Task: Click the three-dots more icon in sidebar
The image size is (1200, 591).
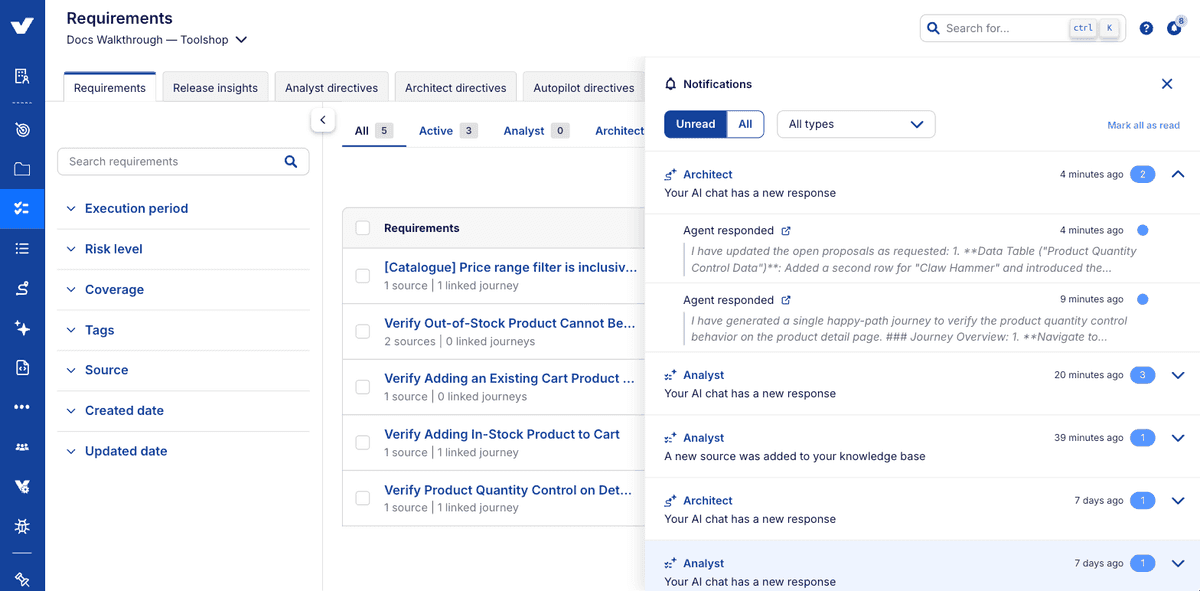Action: (x=22, y=407)
